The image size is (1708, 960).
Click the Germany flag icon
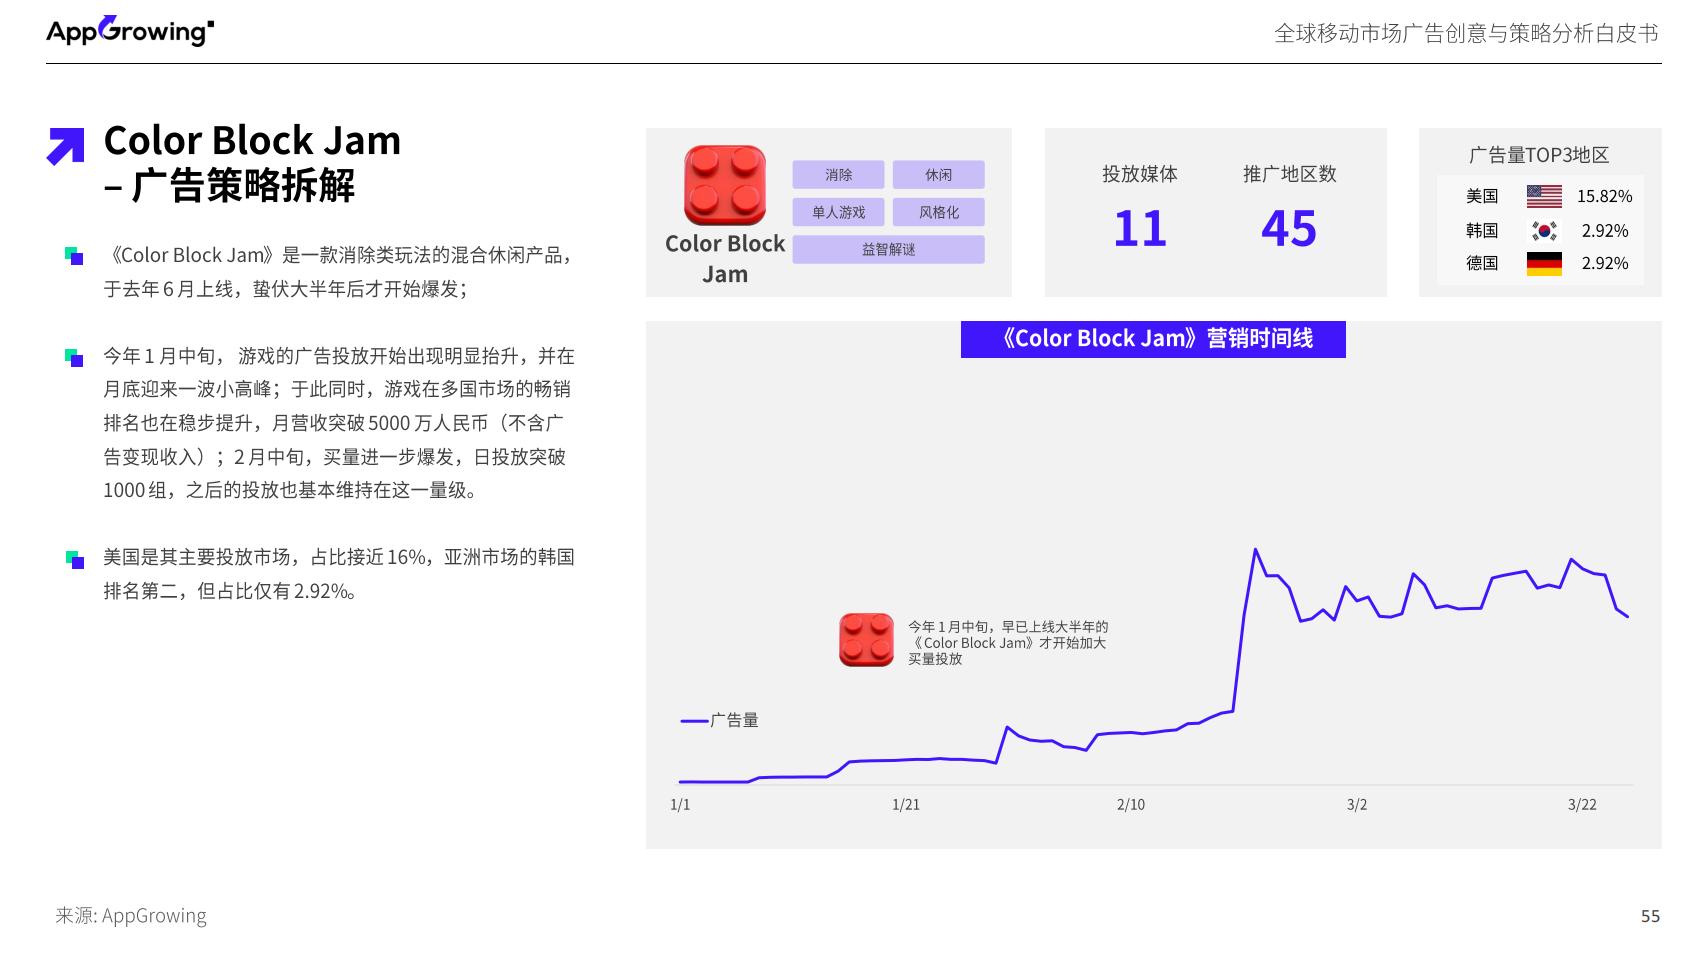click(1544, 264)
